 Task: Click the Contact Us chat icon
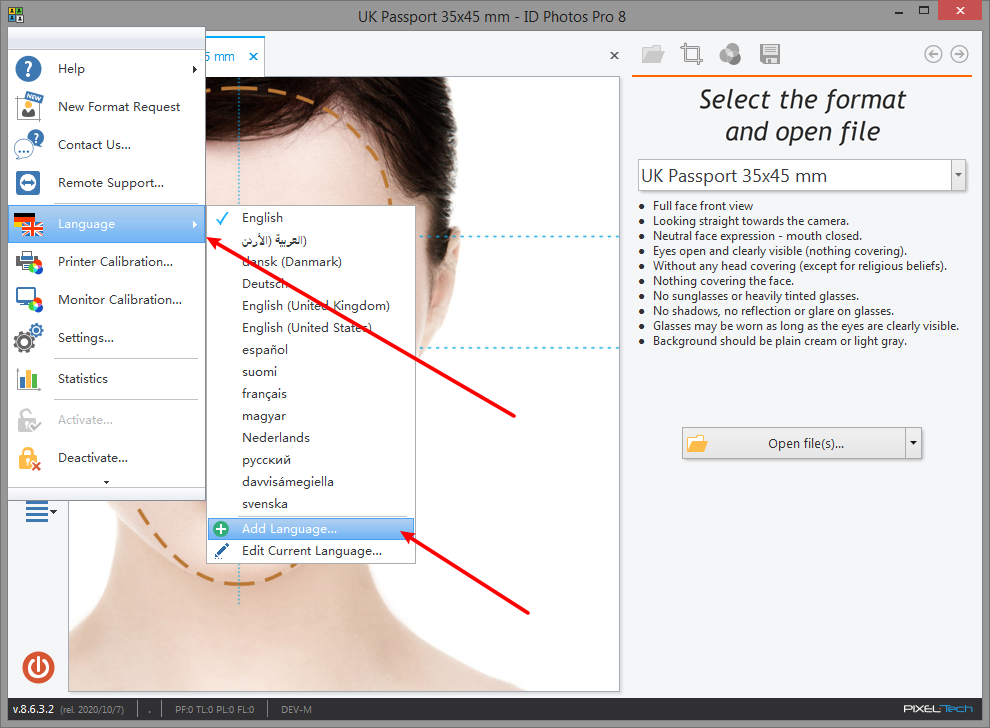(29, 145)
